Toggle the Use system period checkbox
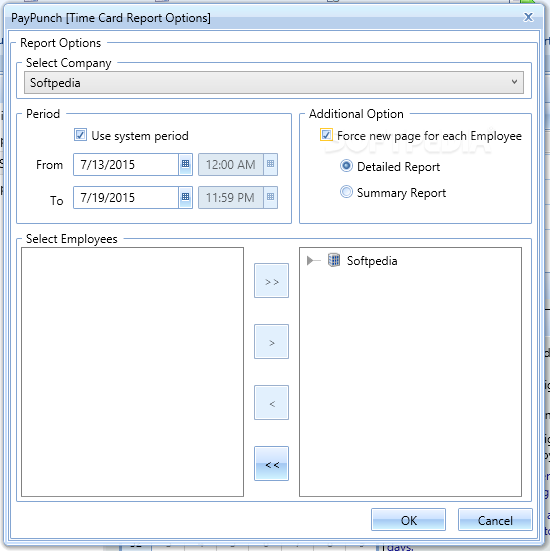The height and width of the screenshot is (551, 550). pos(80,135)
